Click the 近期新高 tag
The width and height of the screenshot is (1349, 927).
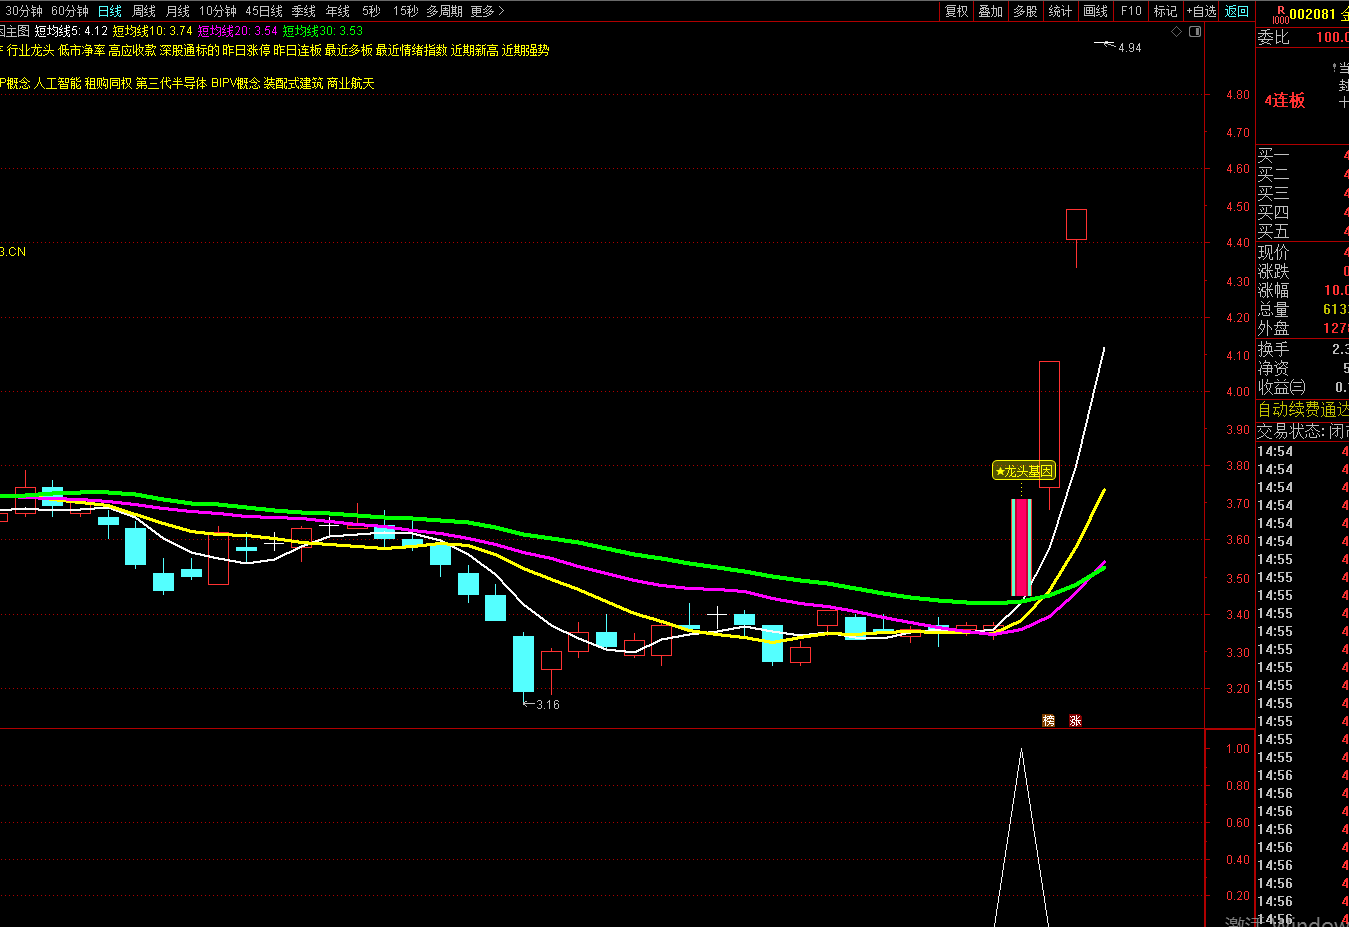click(474, 50)
